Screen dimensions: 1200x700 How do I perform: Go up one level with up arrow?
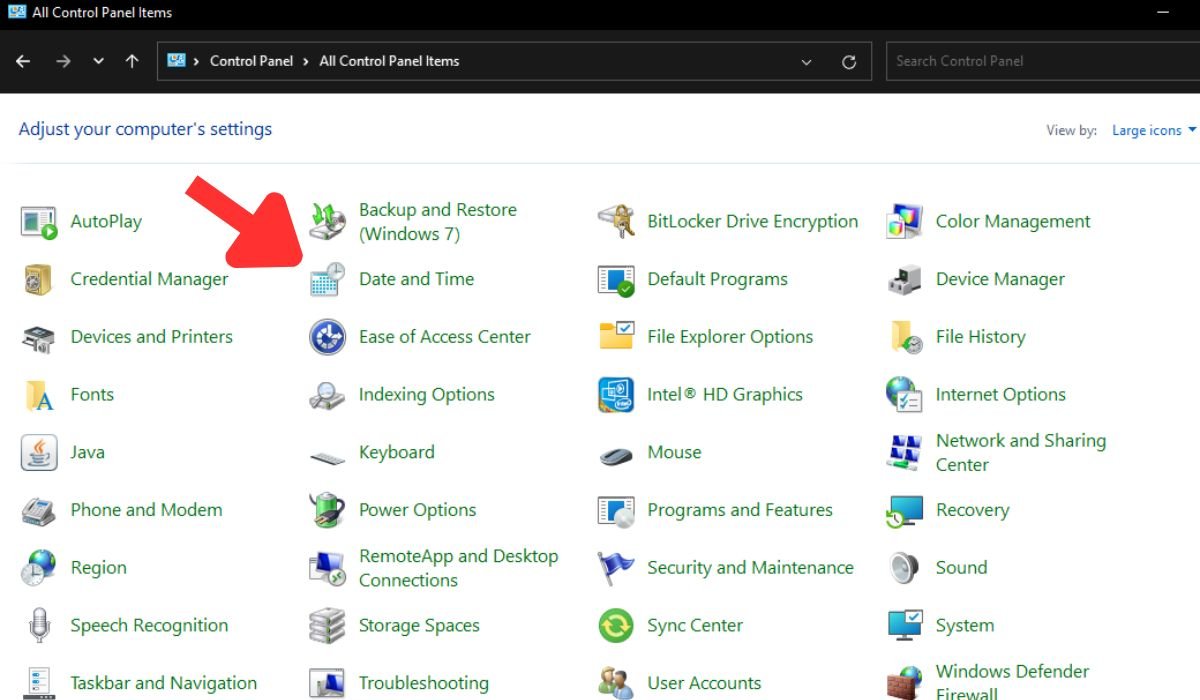pyautogui.click(x=132, y=62)
